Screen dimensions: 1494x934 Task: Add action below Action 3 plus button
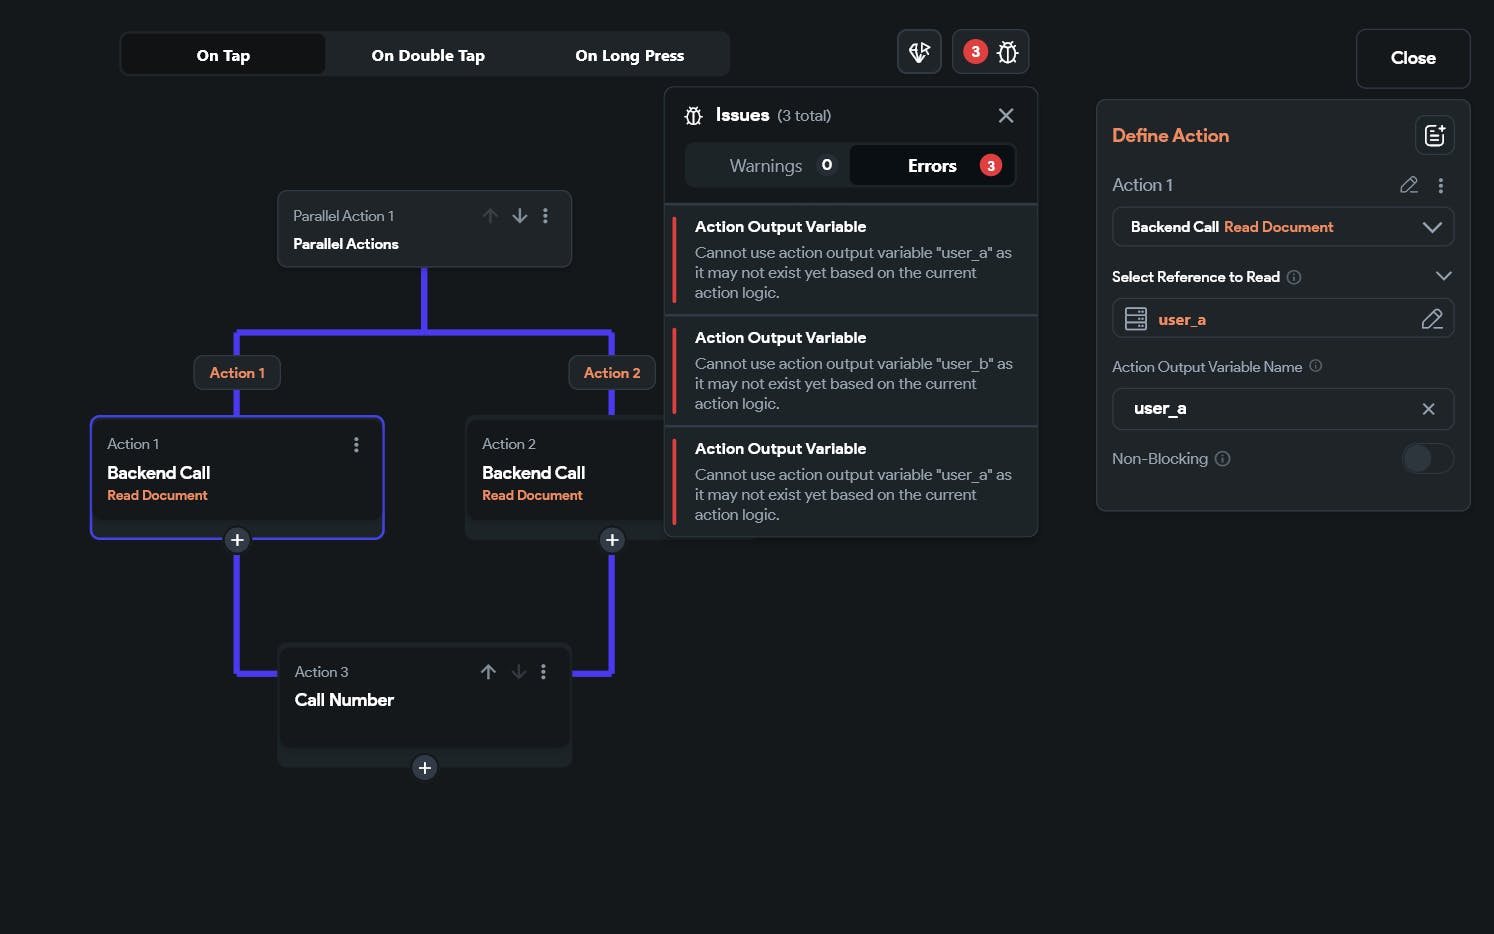[425, 768]
